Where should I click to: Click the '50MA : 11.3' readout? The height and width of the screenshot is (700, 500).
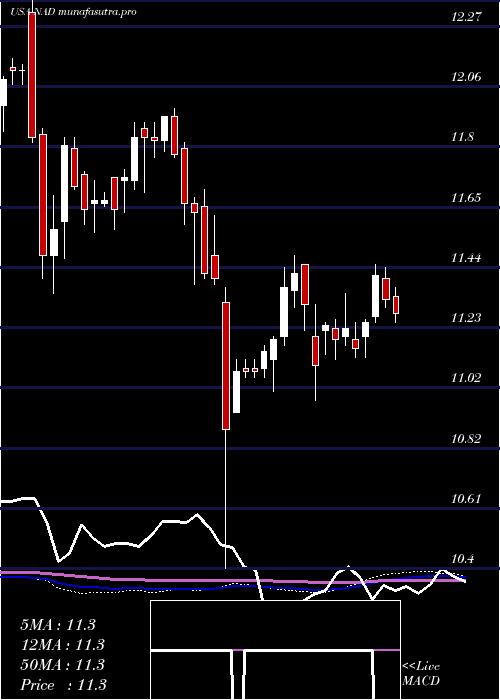(62, 665)
